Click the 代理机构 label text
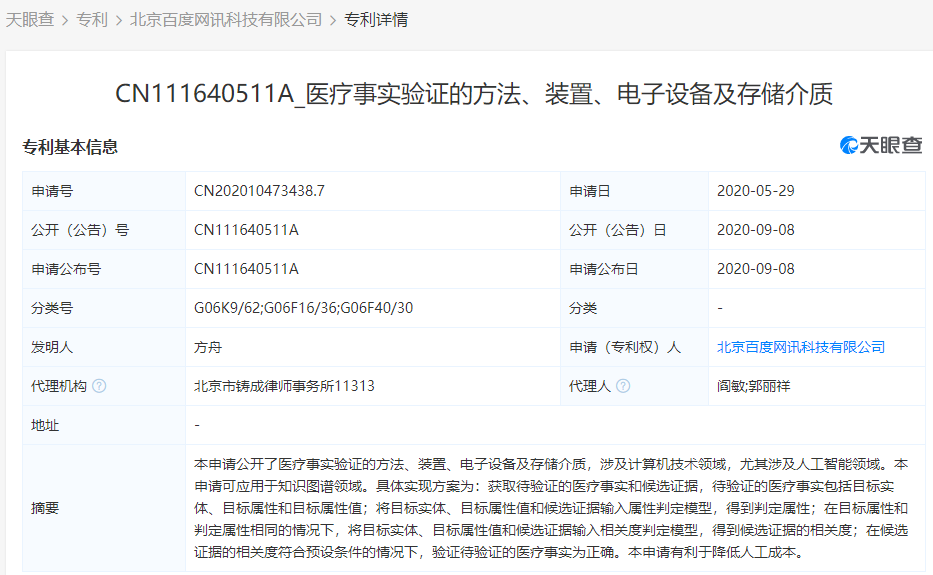This screenshot has width=933, height=575. coord(59,386)
